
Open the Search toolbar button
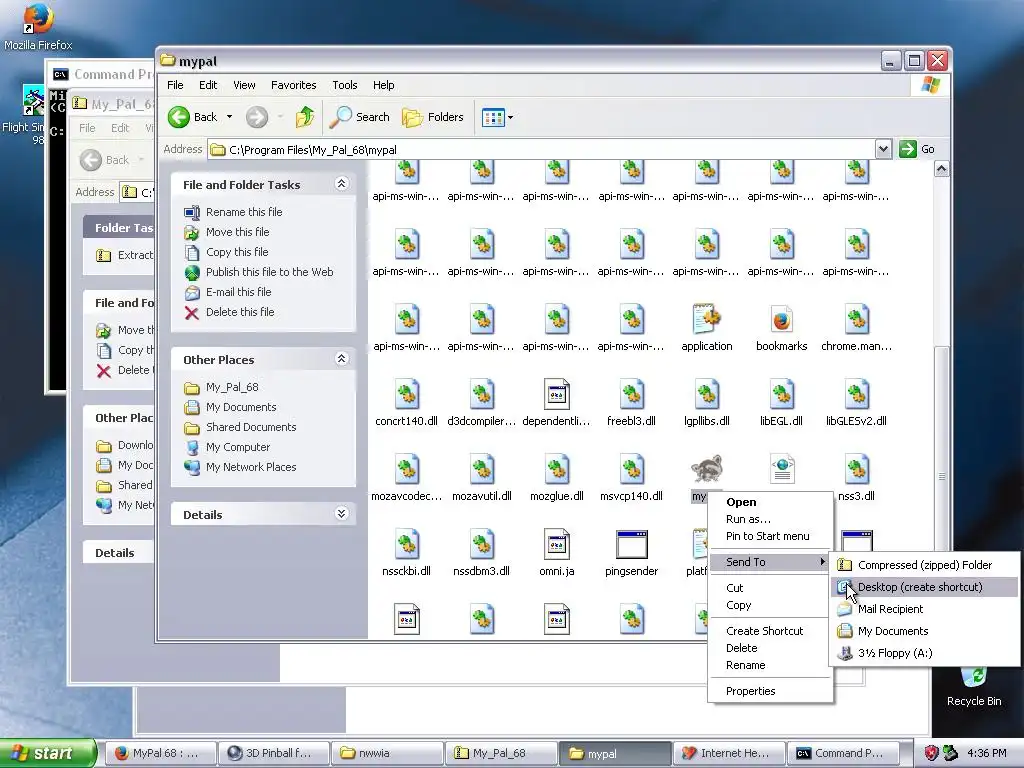pos(359,117)
